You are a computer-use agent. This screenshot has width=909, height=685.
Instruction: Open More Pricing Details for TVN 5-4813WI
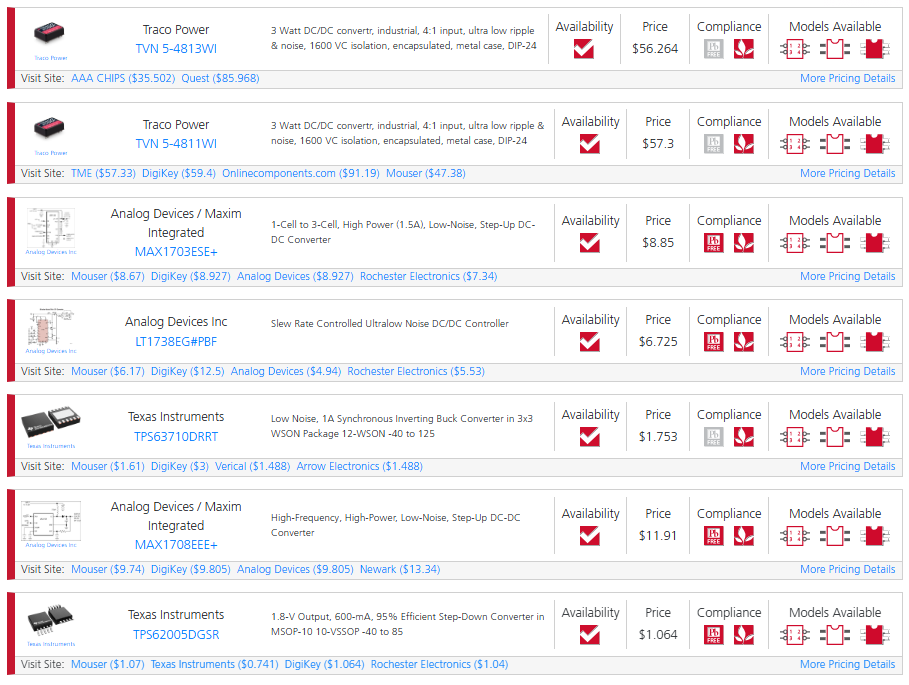tap(848, 78)
